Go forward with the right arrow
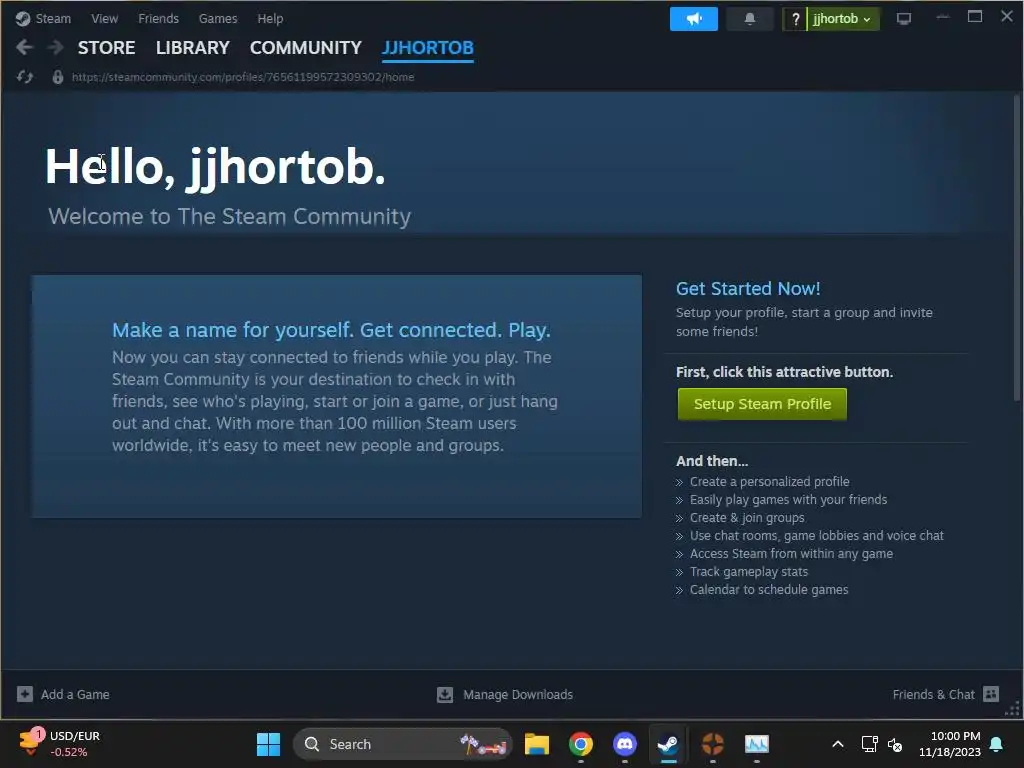The width and height of the screenshot is (1024, 768). pos(56,47)
